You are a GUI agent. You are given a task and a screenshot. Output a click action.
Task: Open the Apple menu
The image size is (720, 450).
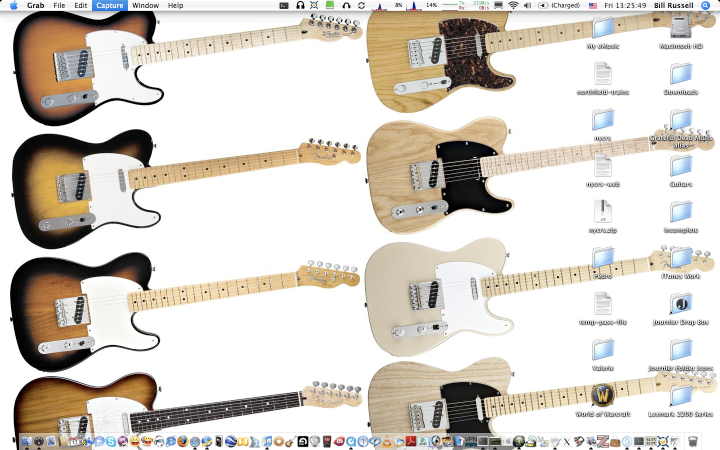click(x=14, y=6)
